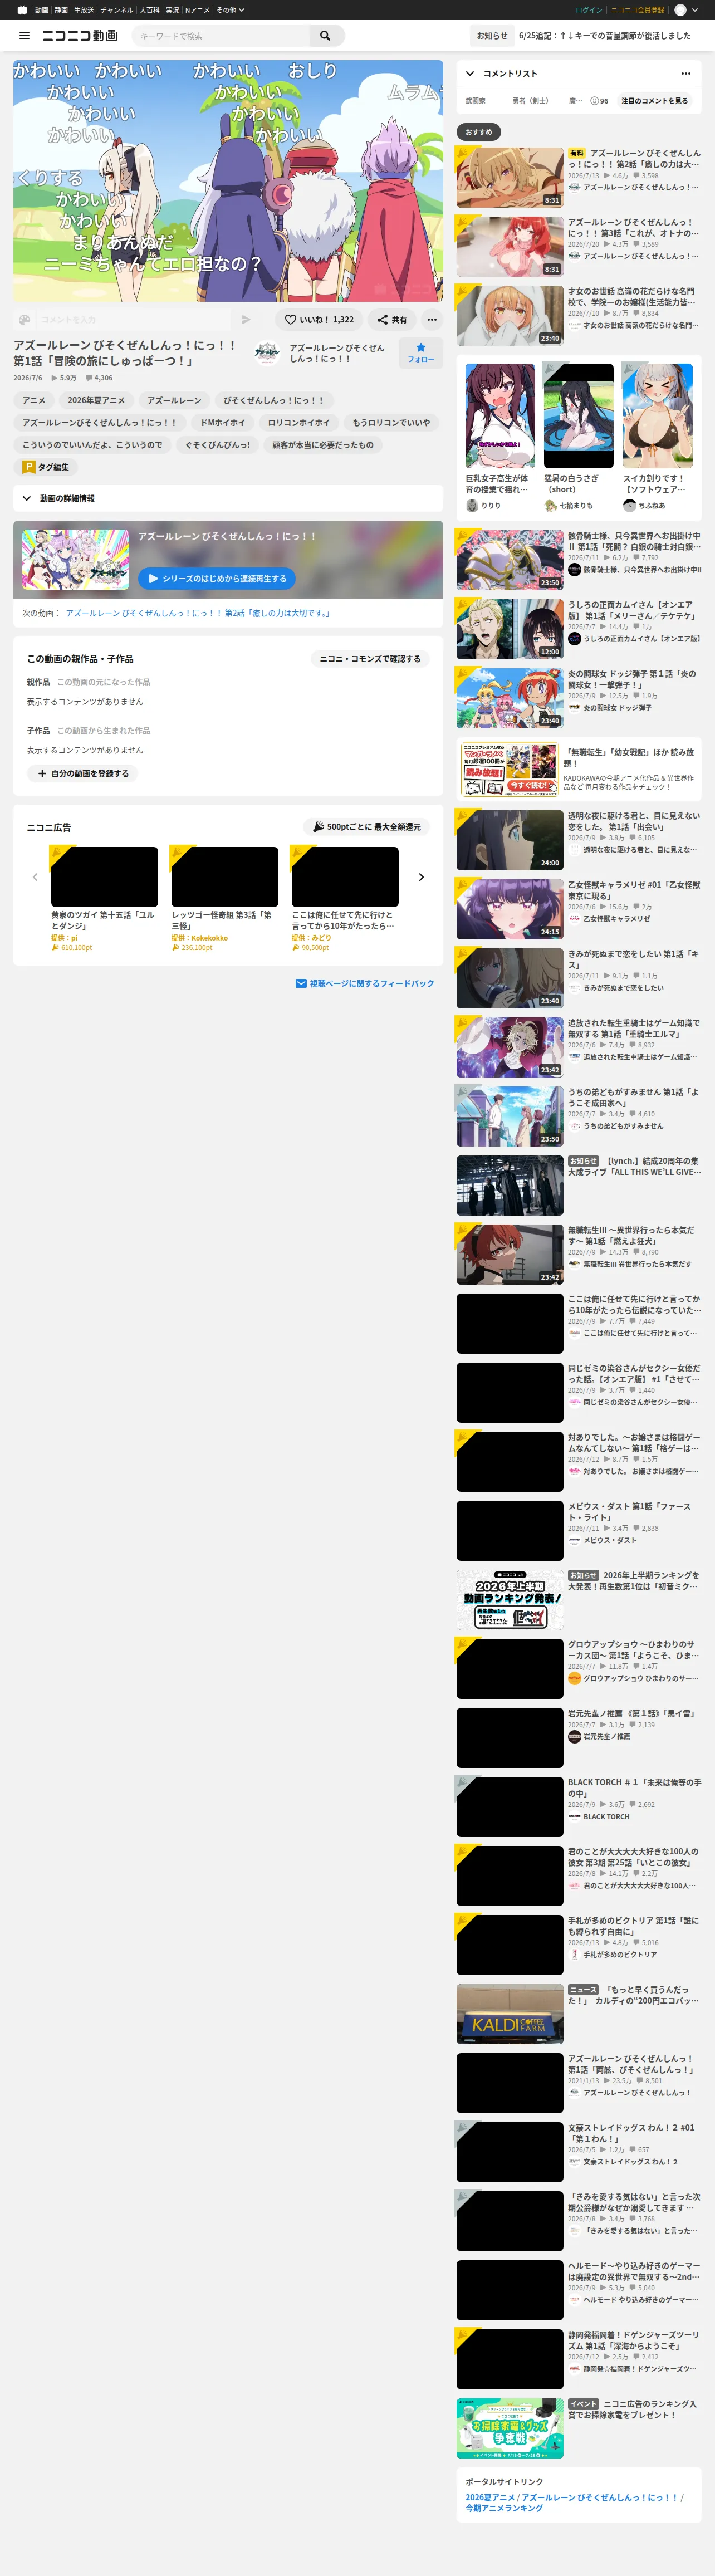This screenshot has width=715, height=2576.
Task: Click the Niconico TV icon in top bar
Action: [x=22, y=10]
